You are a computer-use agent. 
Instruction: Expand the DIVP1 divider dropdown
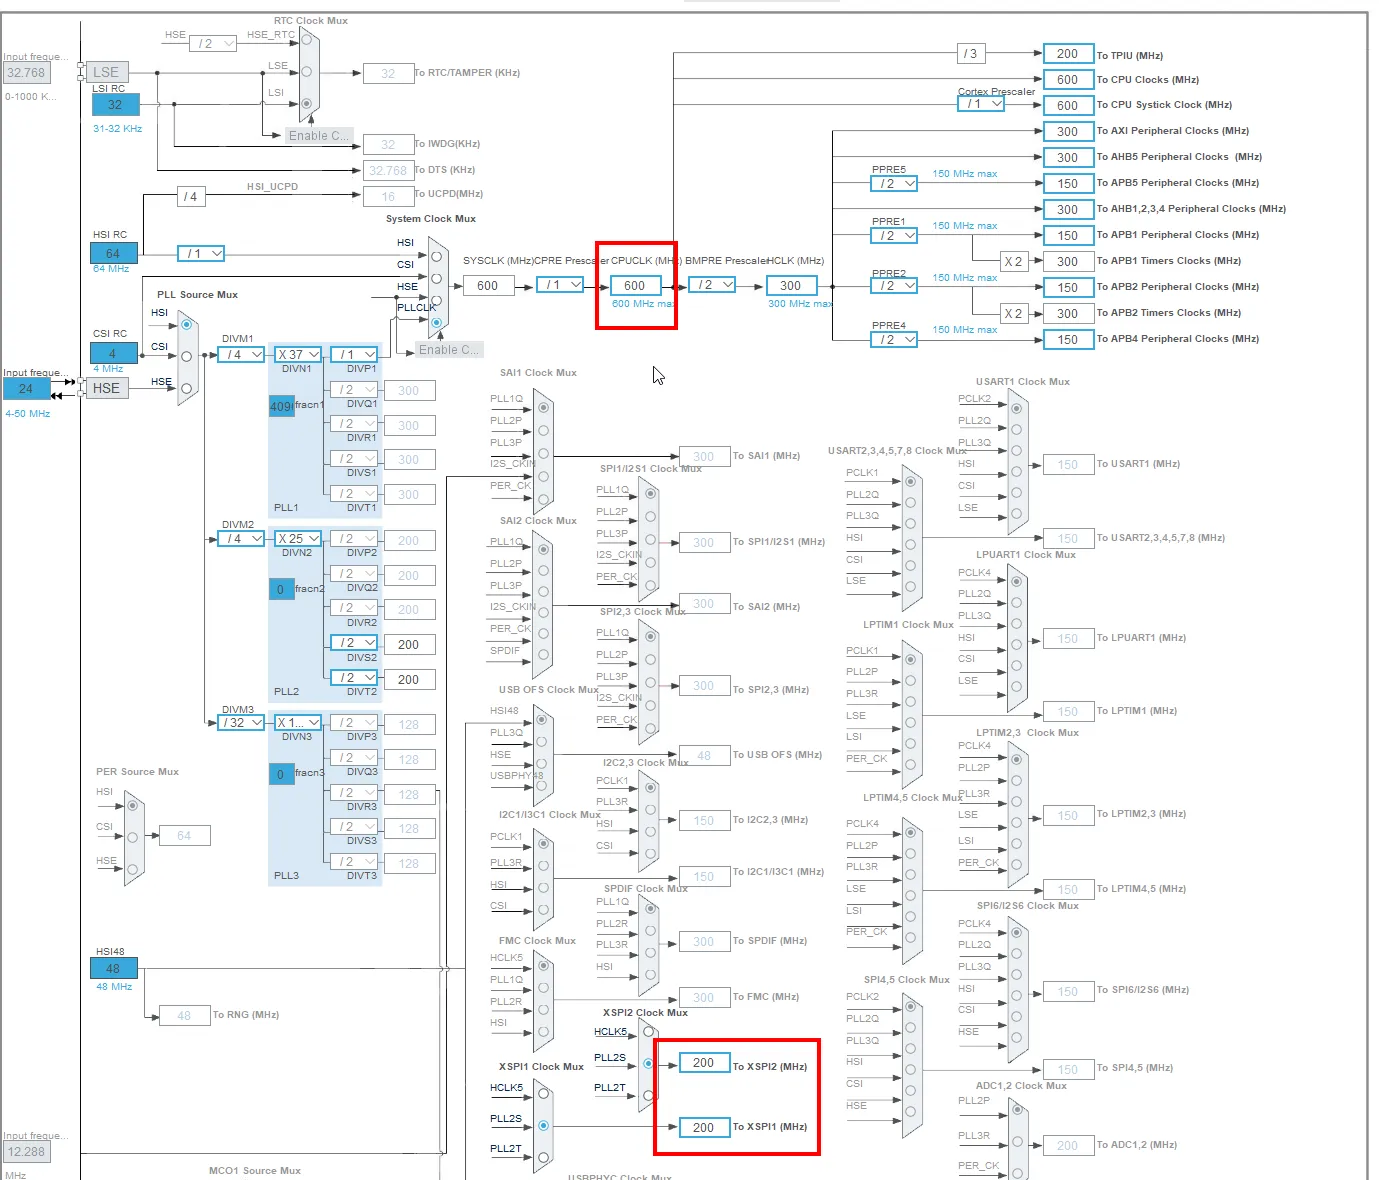(355, 354)
